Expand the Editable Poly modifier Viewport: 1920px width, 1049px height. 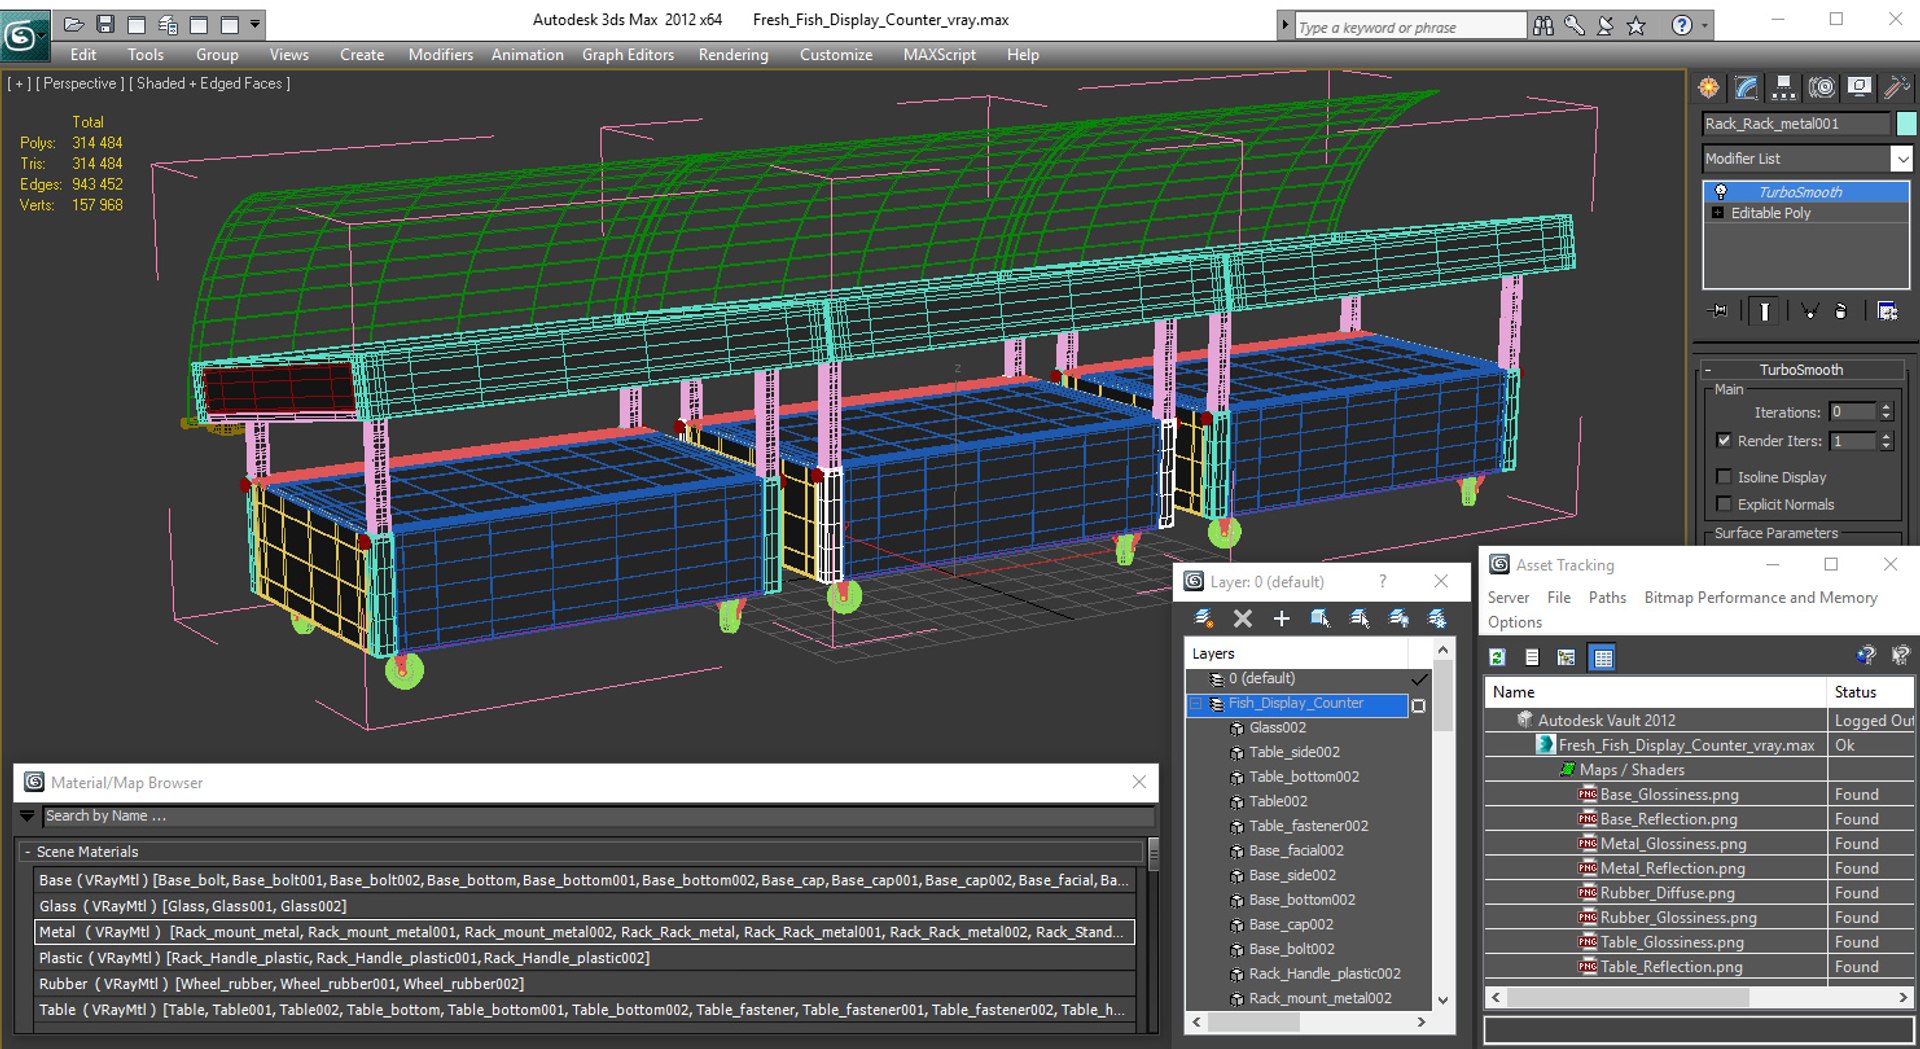pyautogui.click(x=1718, y=213)
